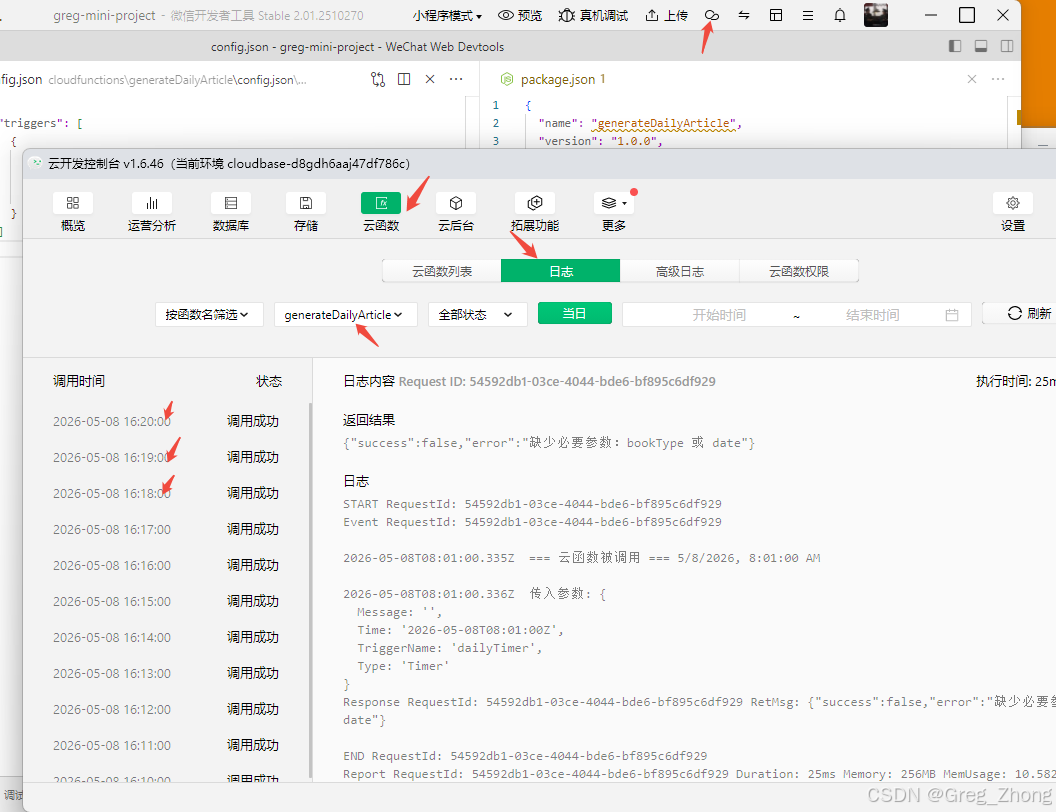Open 概览 overview in cloud console
Screen dimensions: 1056x812
click(x=73, y=213)
